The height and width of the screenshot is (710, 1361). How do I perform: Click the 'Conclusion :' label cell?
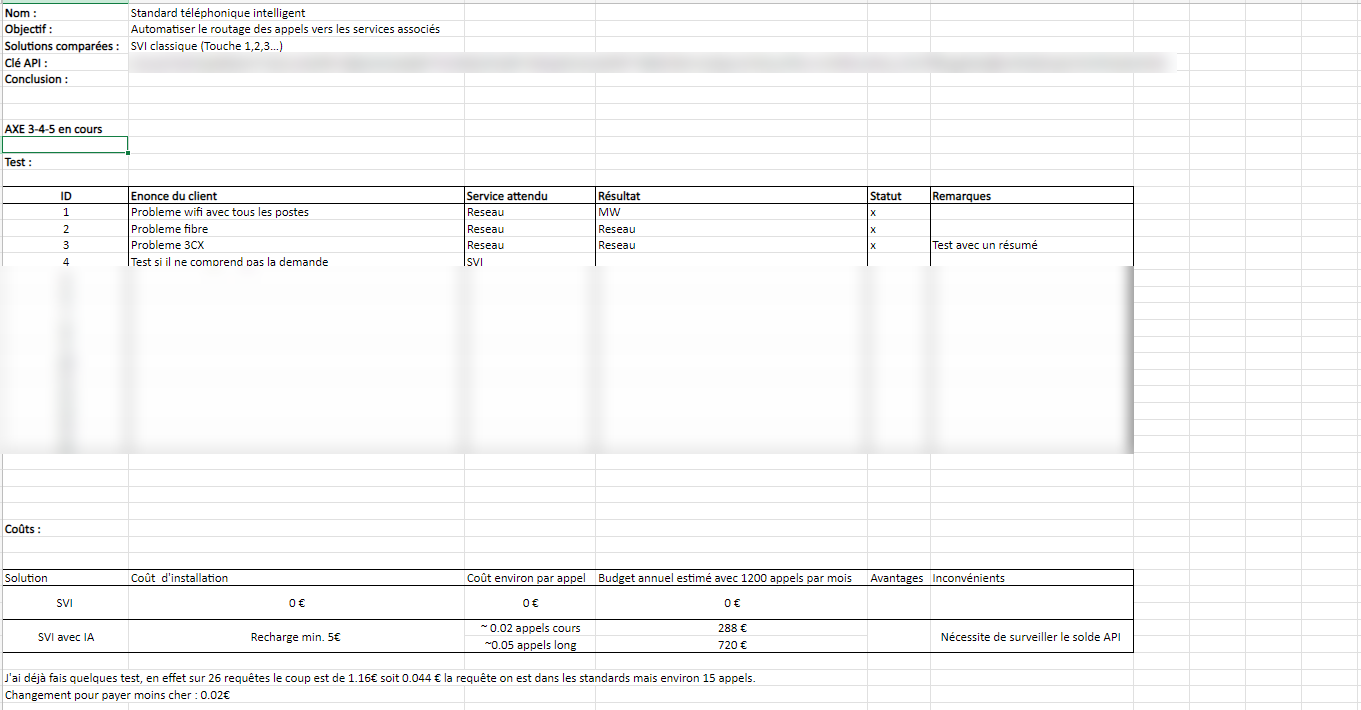click(65, 79)
